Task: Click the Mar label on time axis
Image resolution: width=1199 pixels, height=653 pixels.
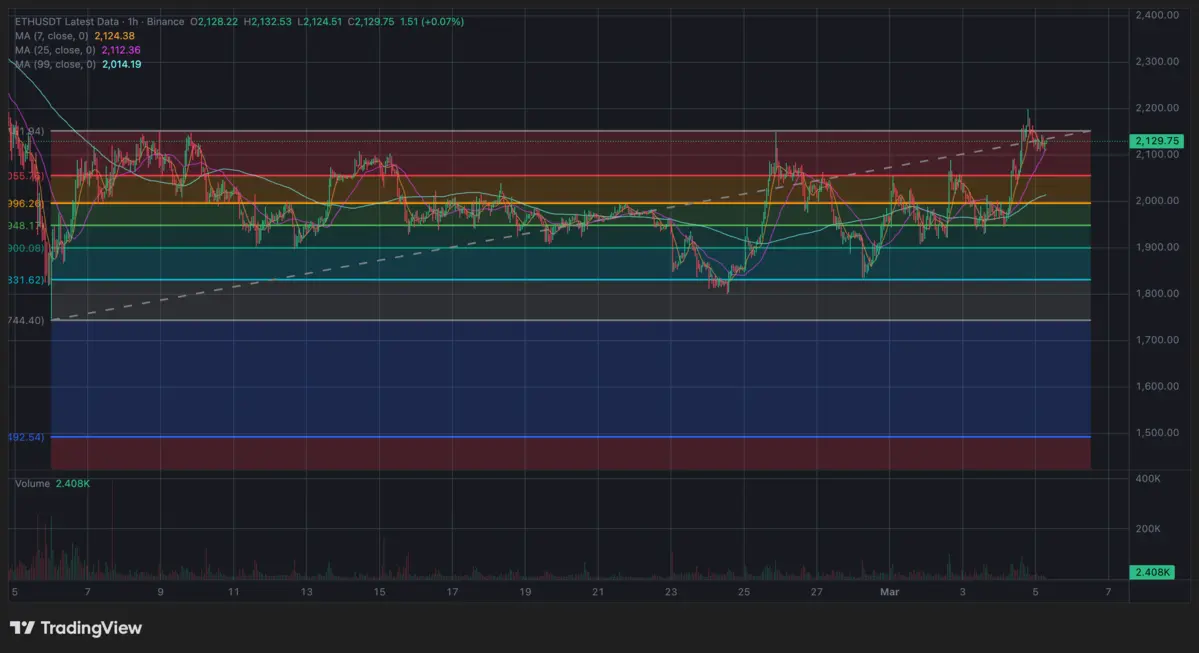Action: [x=890, y=593]
